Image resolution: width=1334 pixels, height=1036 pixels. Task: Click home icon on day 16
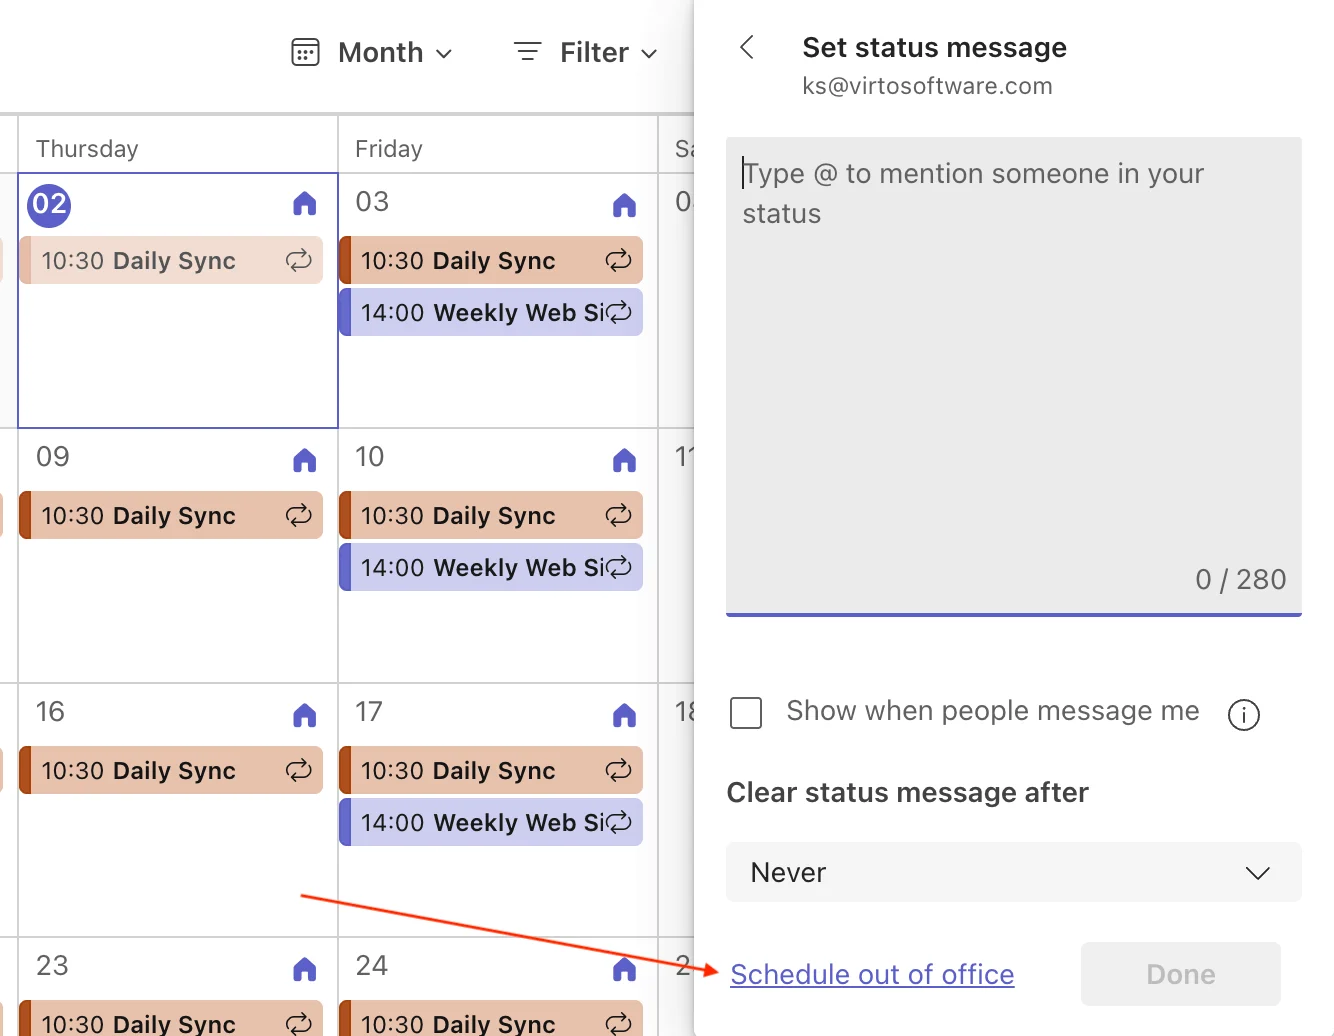click(x=305, y=715)
